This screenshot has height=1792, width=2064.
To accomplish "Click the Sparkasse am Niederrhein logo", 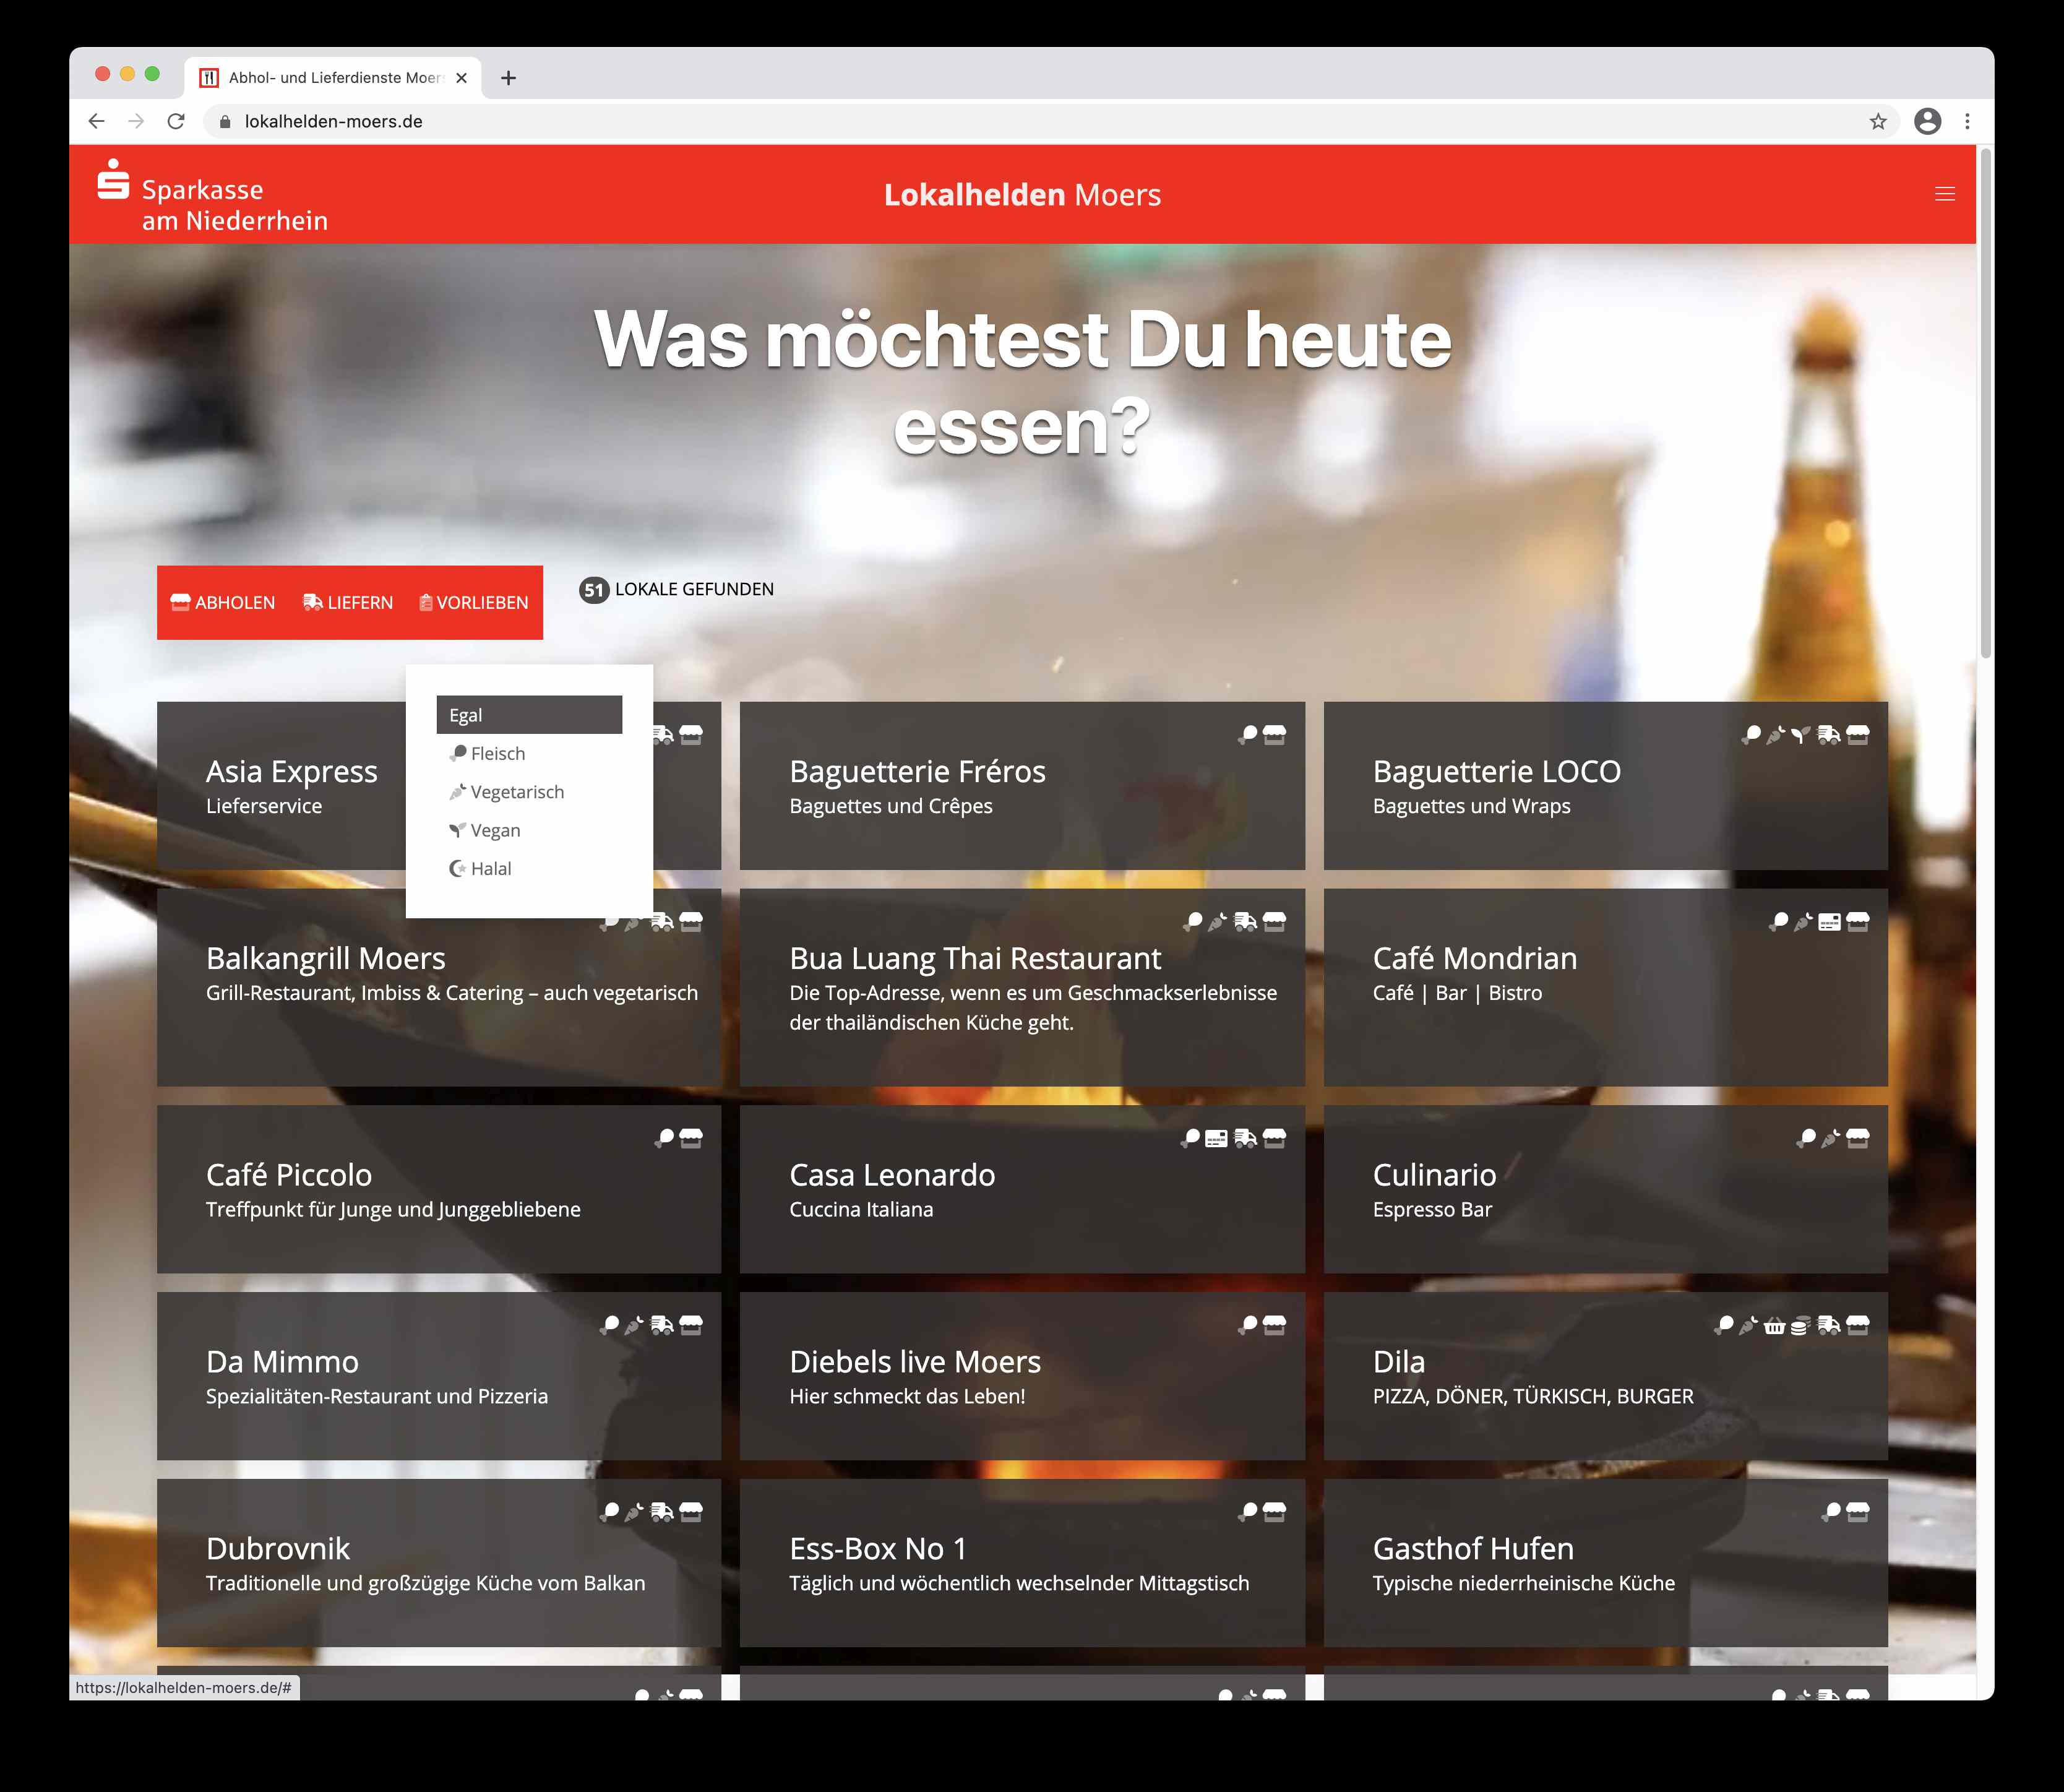I will pos(212,196).
